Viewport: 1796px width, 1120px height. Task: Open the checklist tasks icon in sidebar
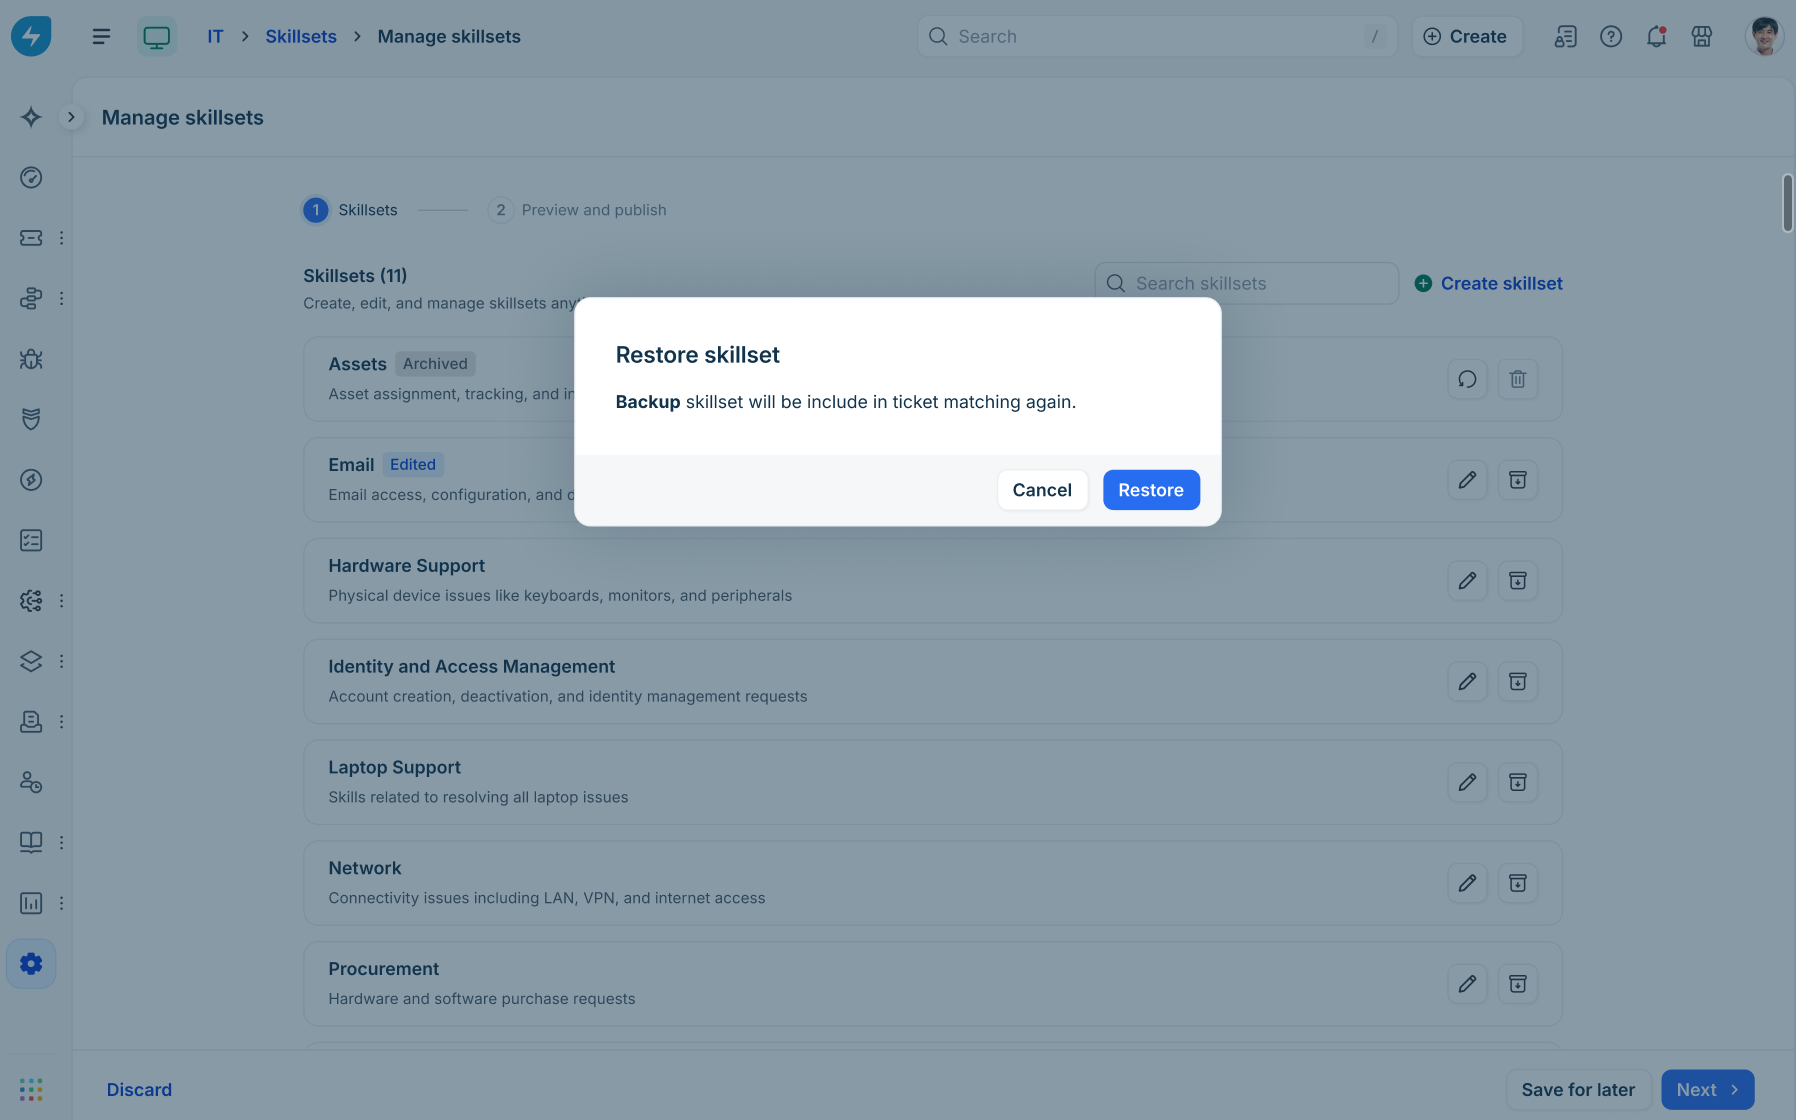click(31, 540)
